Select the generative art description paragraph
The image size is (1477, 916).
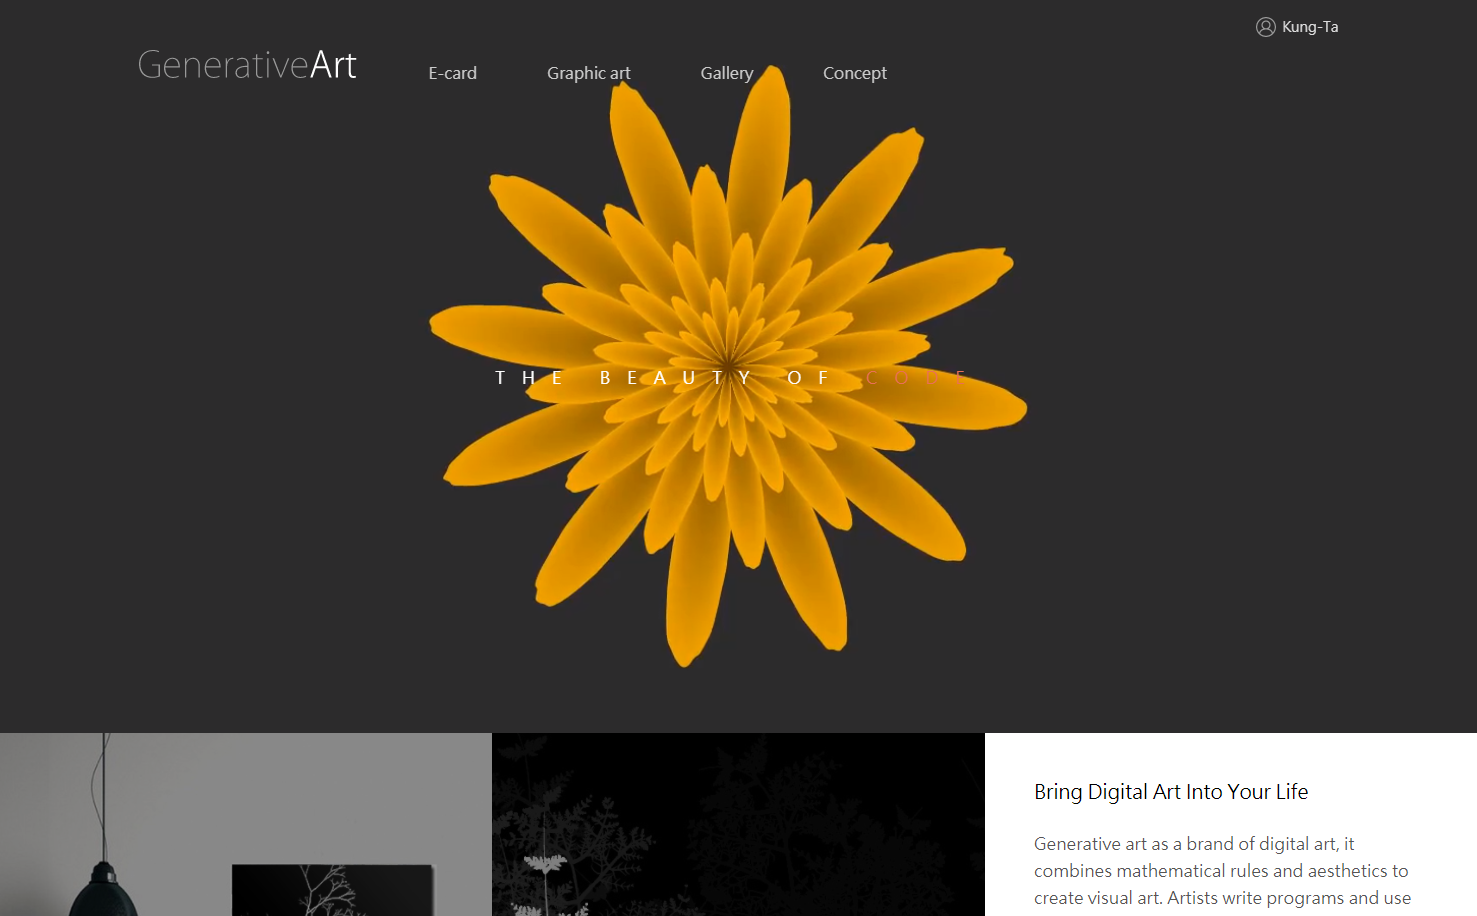coord(1220,870)
